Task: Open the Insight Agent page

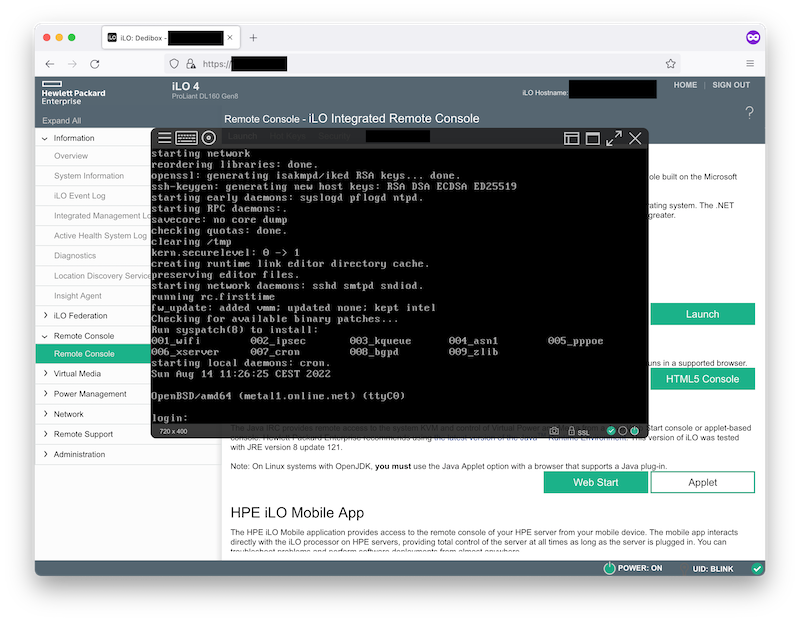Action: pos(78,296)
